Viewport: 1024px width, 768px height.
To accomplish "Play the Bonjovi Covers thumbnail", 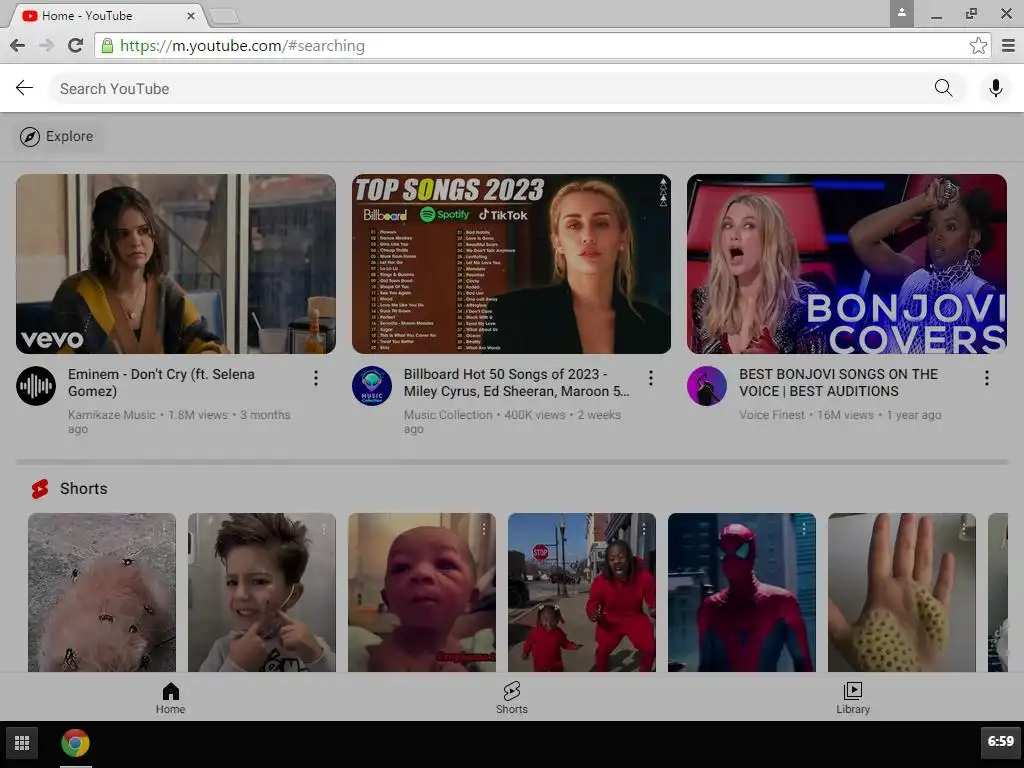I will [847, 264].
